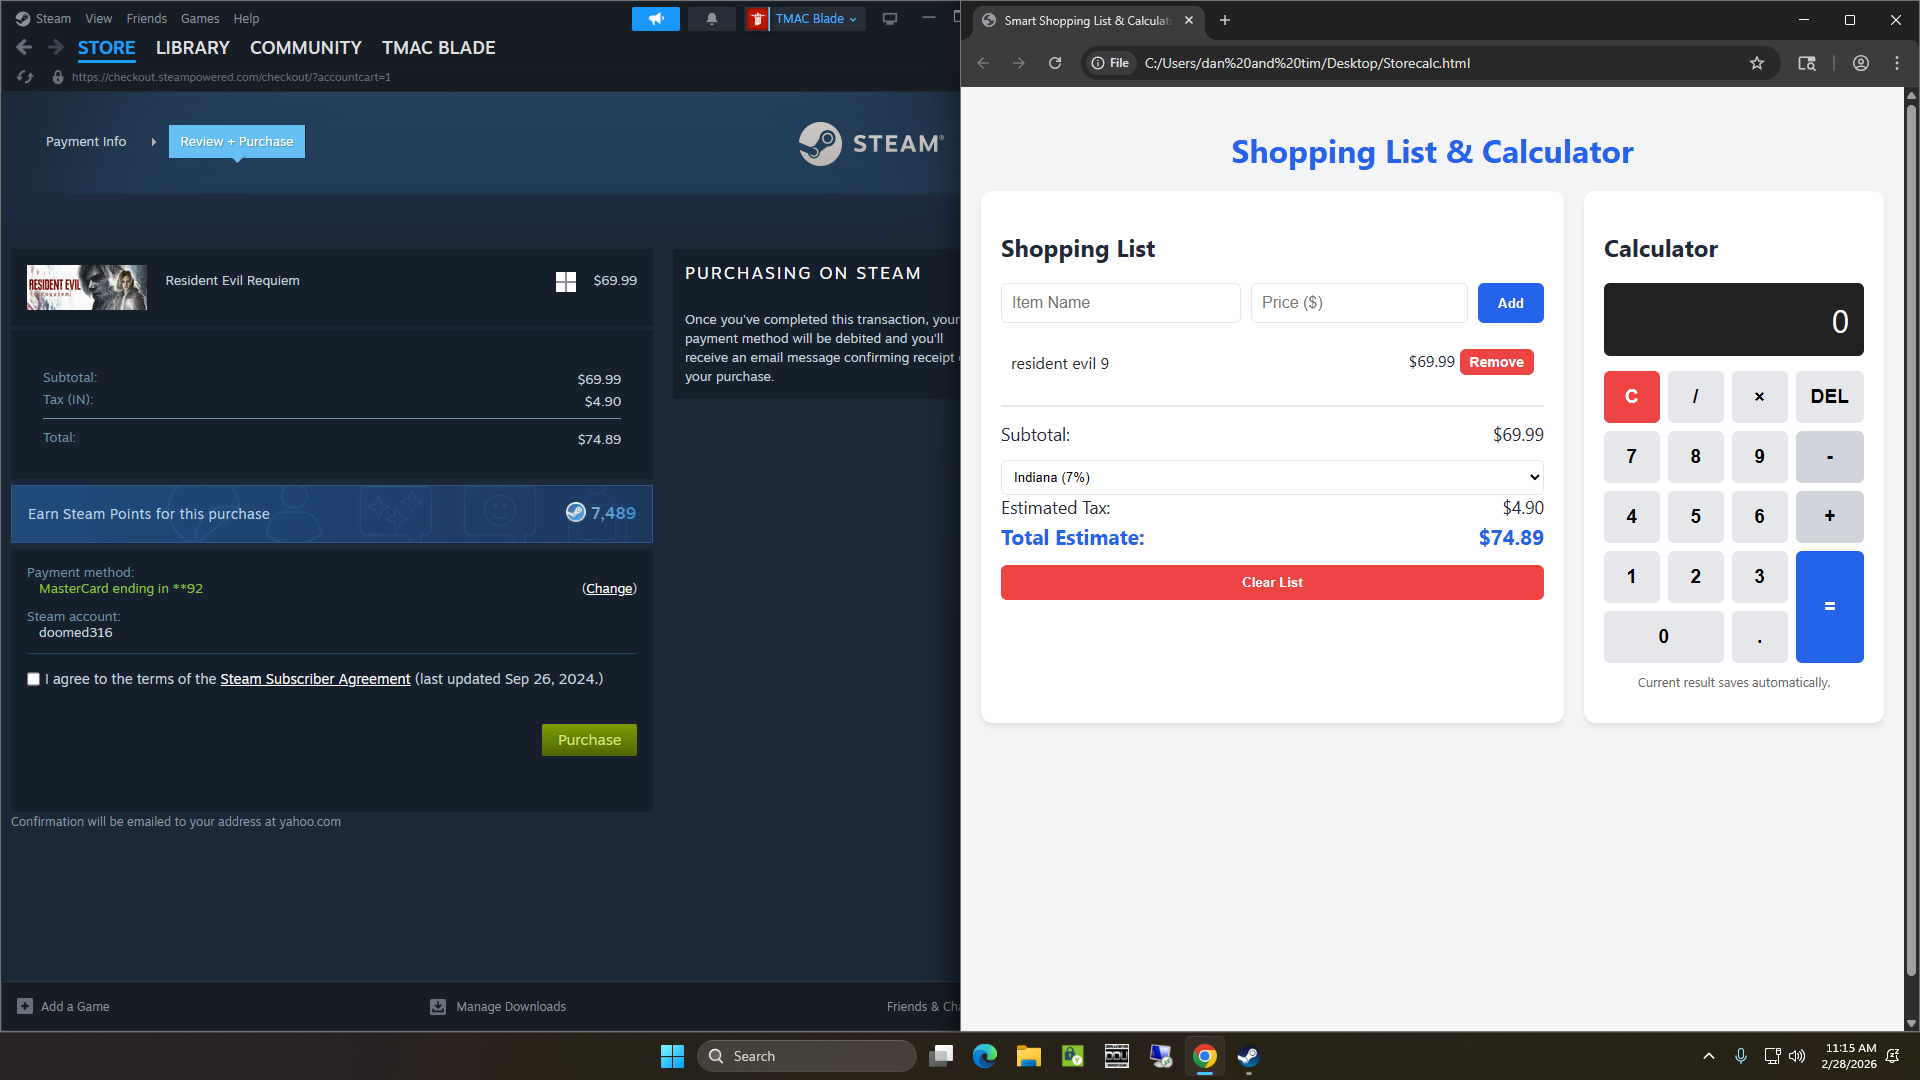Click the green Purchase button

(588, 740)
